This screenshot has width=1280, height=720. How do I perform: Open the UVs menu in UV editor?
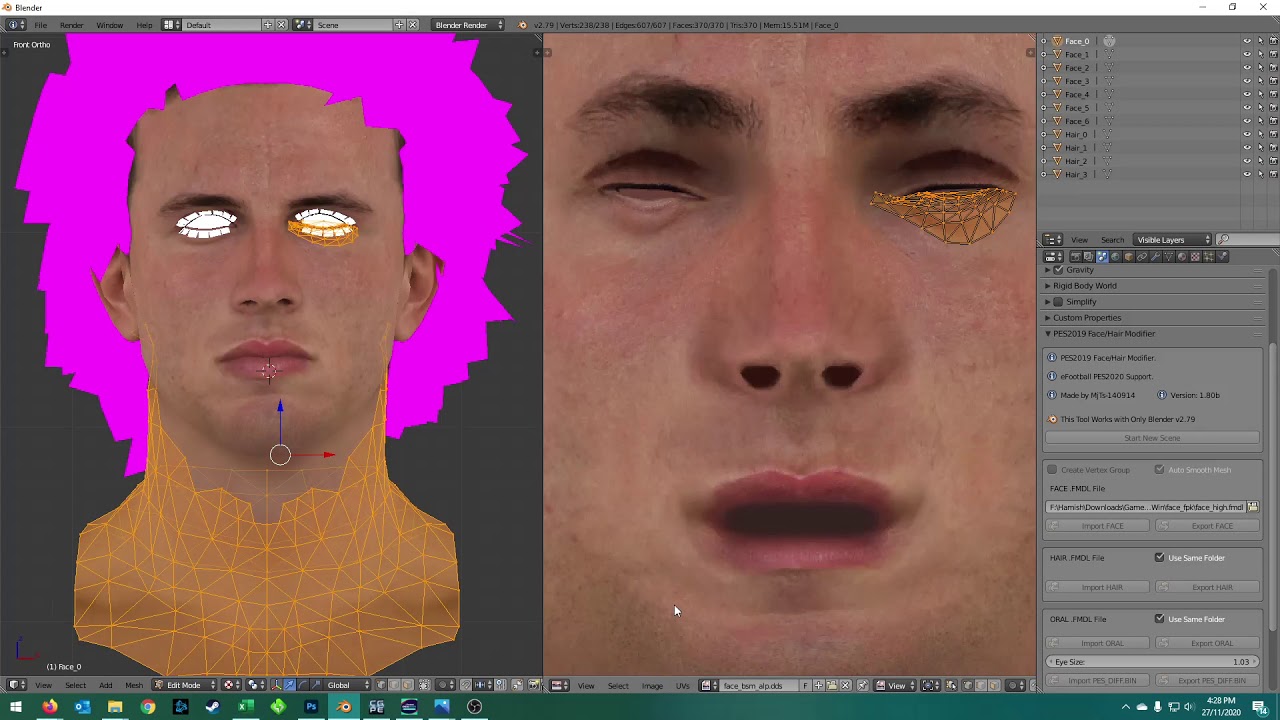pos(682,685)
